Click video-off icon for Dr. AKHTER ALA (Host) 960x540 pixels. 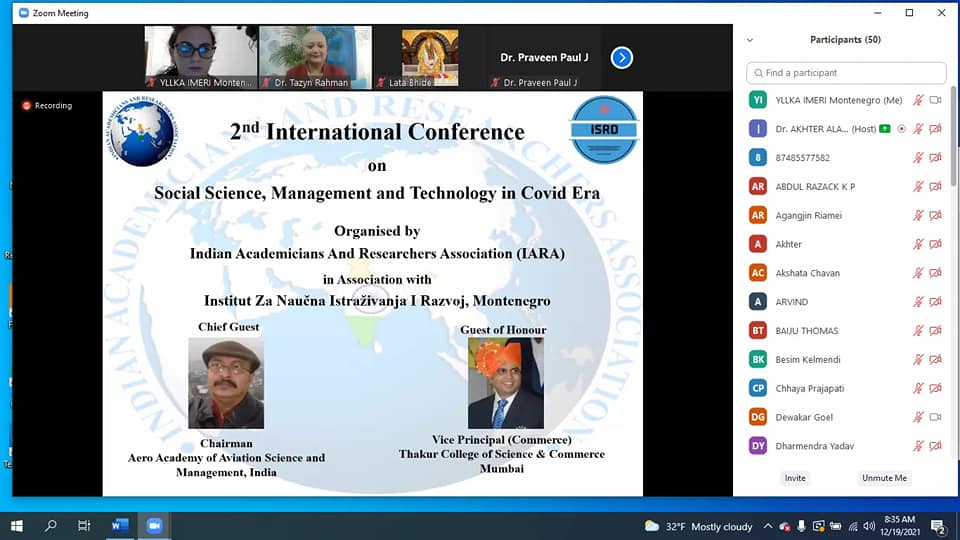click(936, 129)
